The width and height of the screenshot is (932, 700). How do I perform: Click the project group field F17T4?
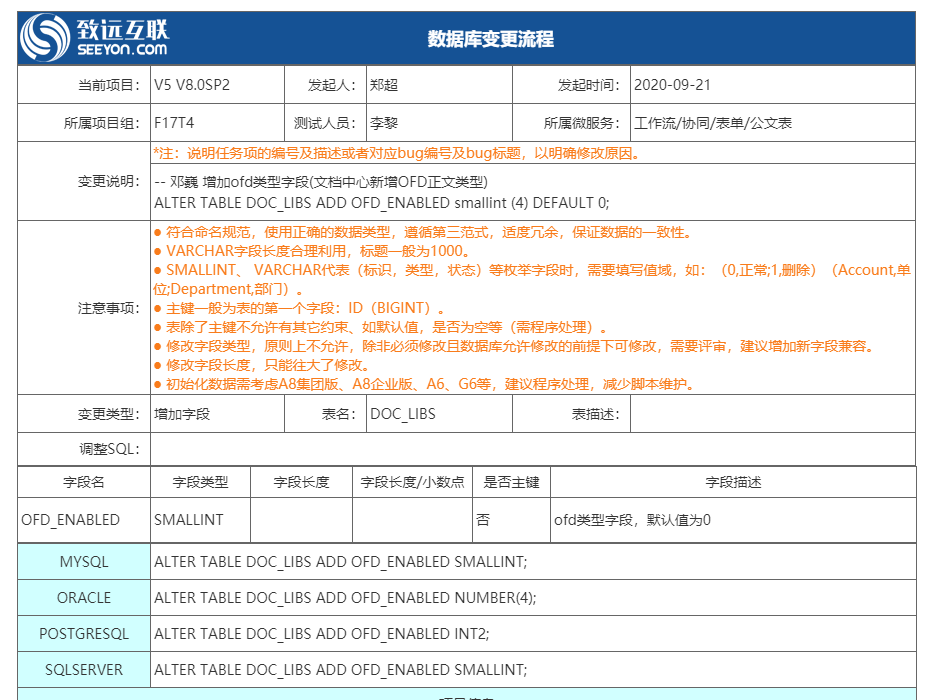tap(216, 123)
